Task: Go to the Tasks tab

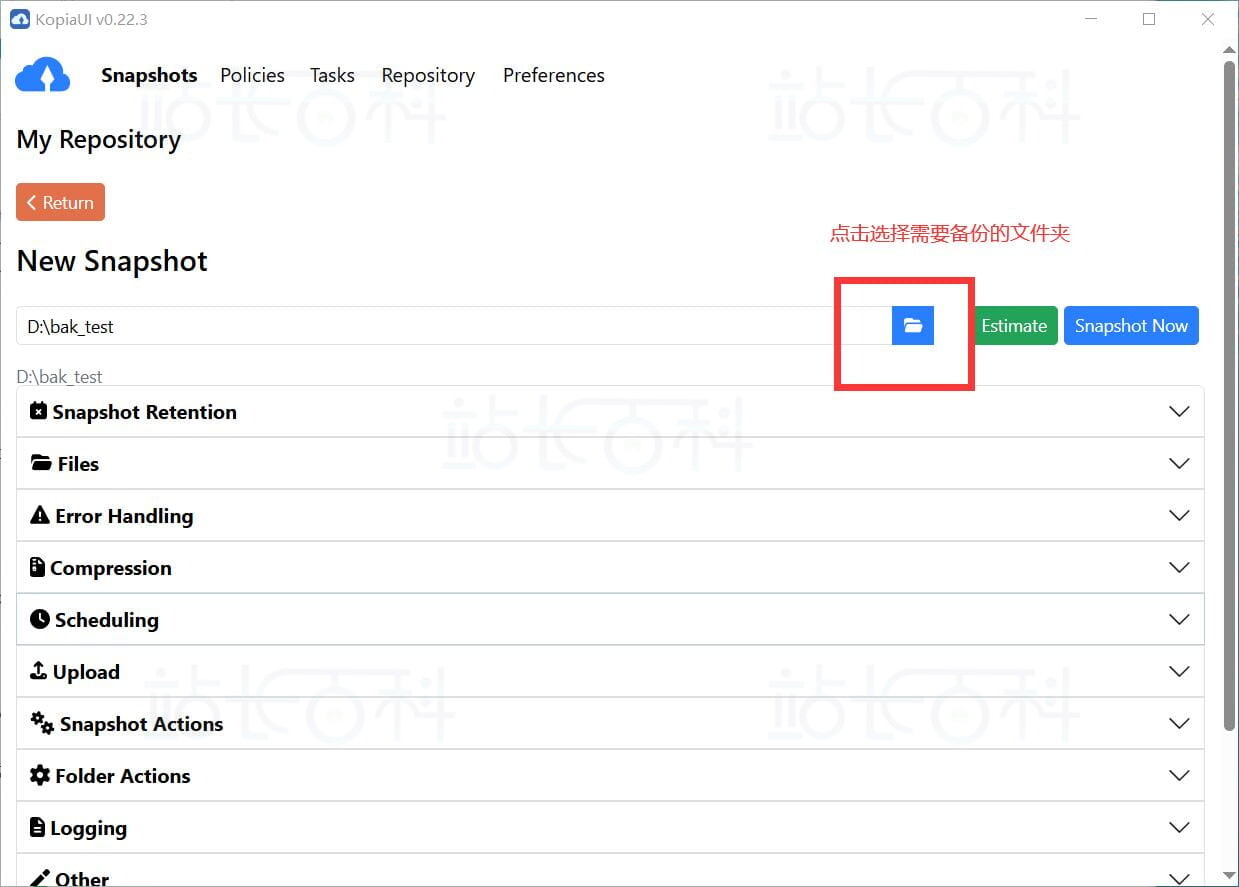Action: coord(332,75)
